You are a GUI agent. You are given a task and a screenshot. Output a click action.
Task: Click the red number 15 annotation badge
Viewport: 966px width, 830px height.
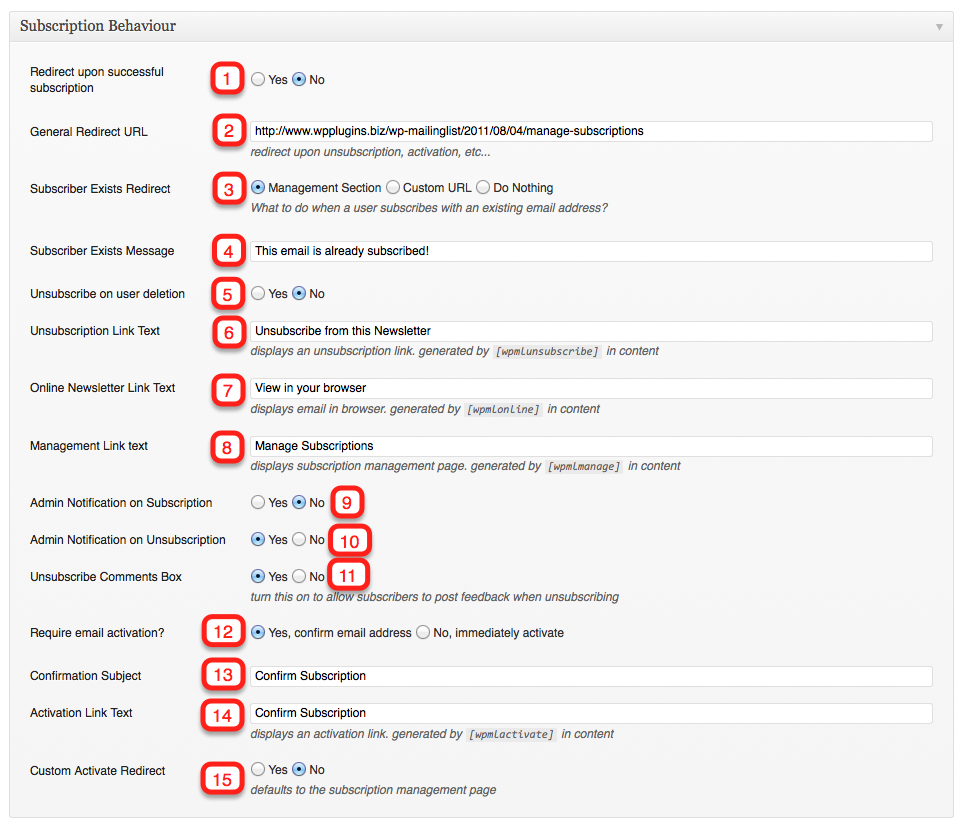tap(222, 779)
